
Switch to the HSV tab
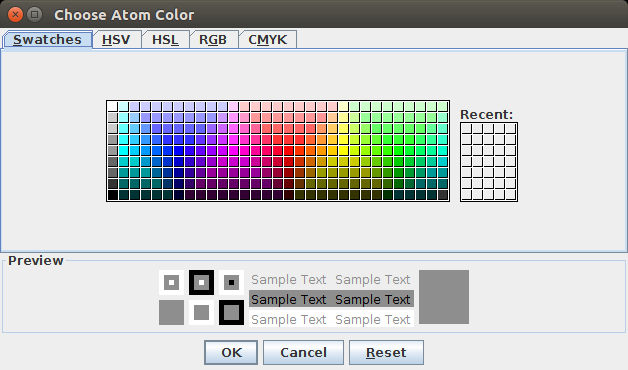point(117,40)
